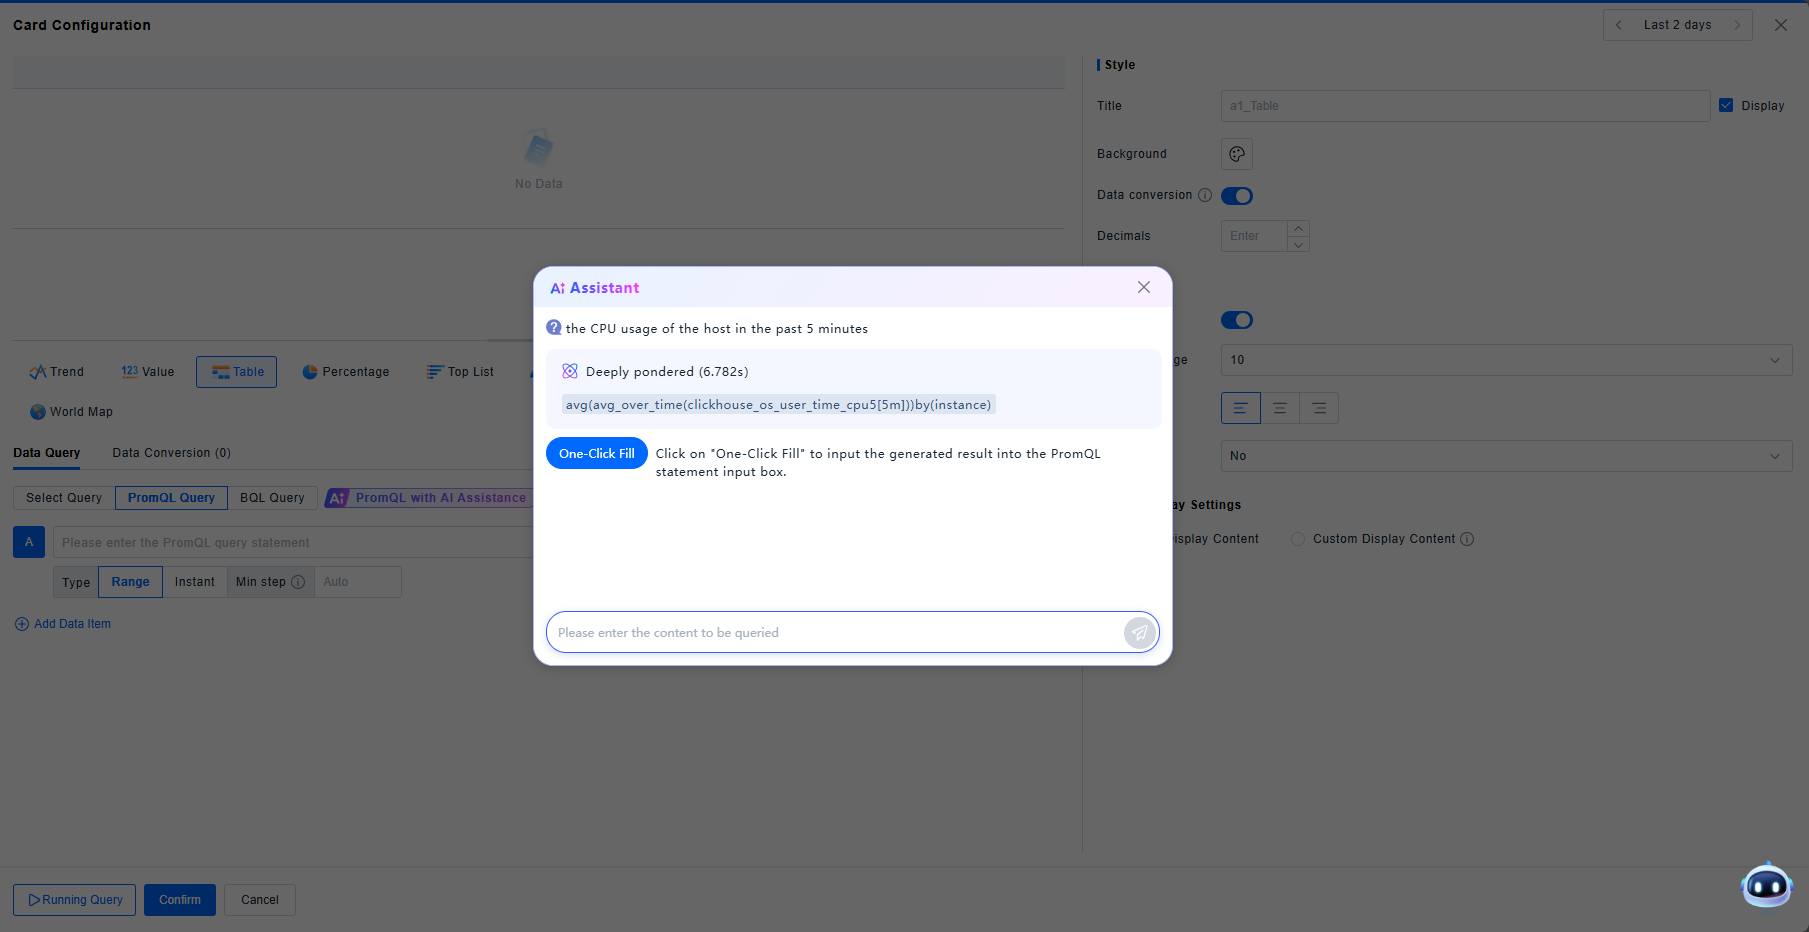Open the Last 2 days time range selector
1809x932 pixels.
tap(1677, 25)
